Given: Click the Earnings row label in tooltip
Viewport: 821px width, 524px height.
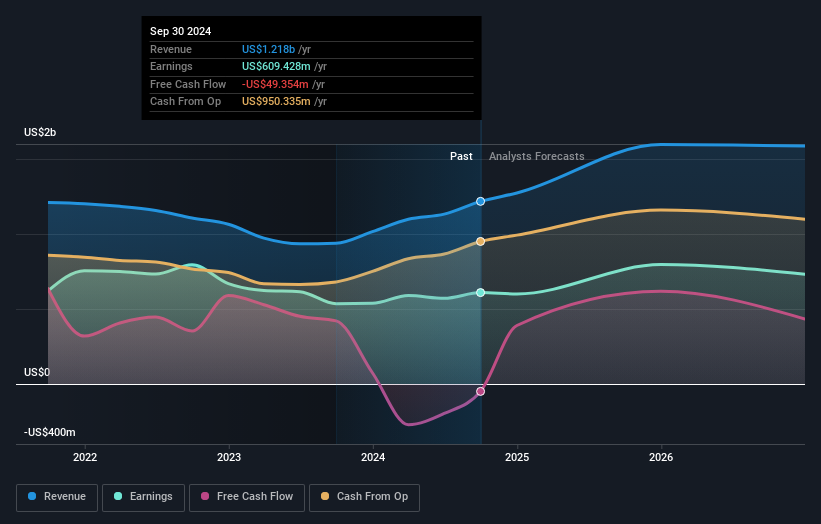Looking at the screenshot, I should pyautogui.click(x=171, y=66).
